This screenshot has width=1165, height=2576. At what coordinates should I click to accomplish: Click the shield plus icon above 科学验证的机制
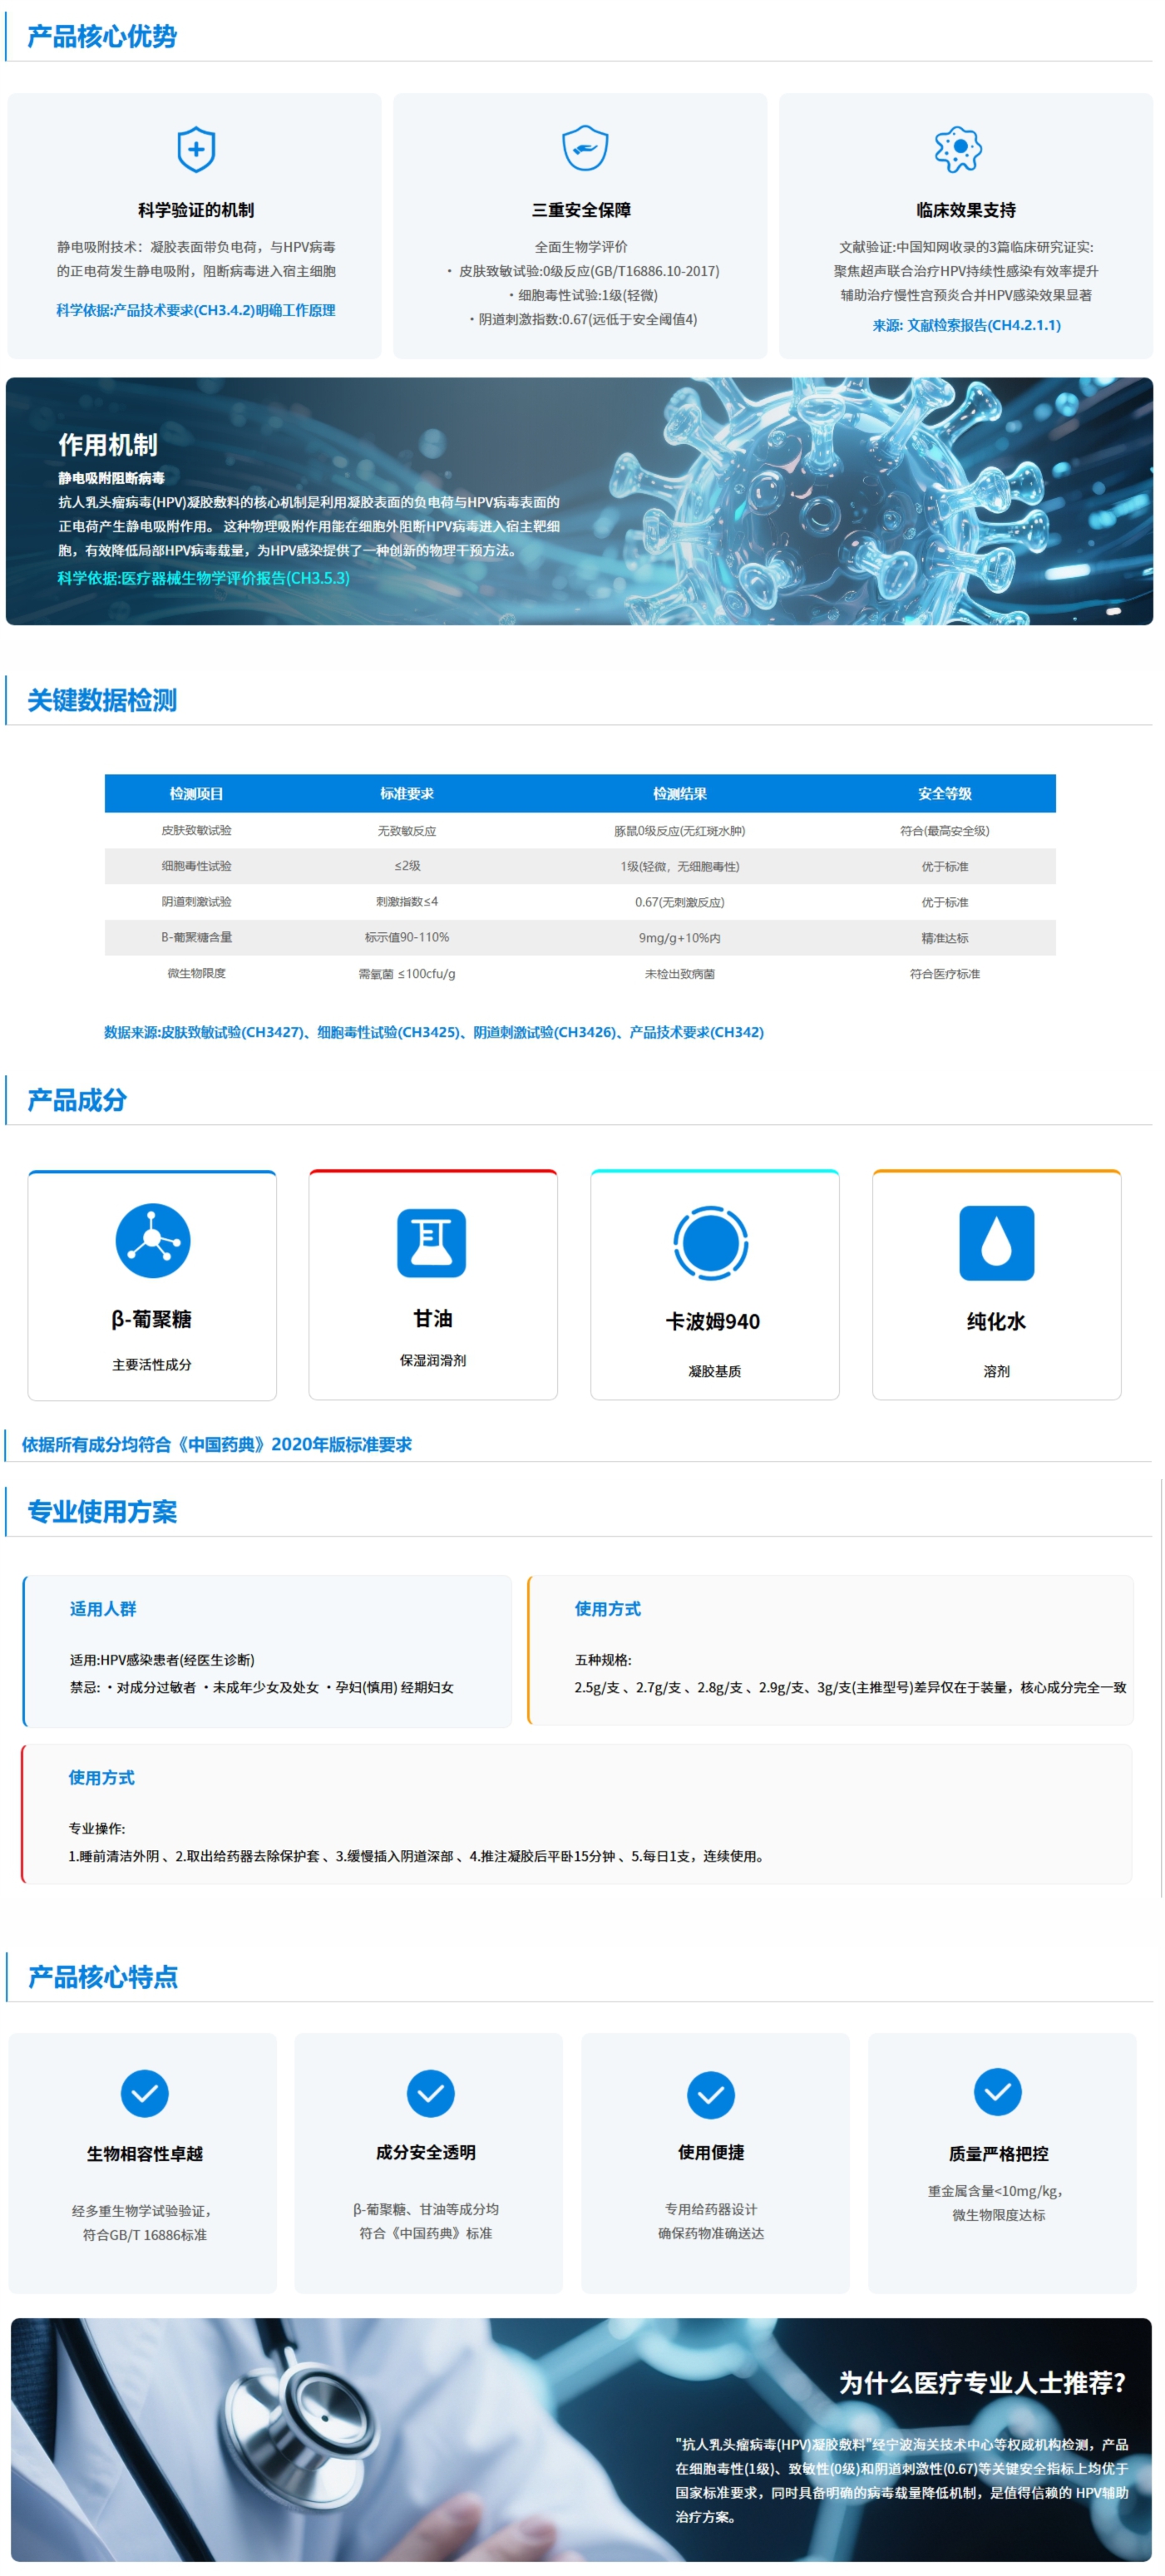coord(196,150)
